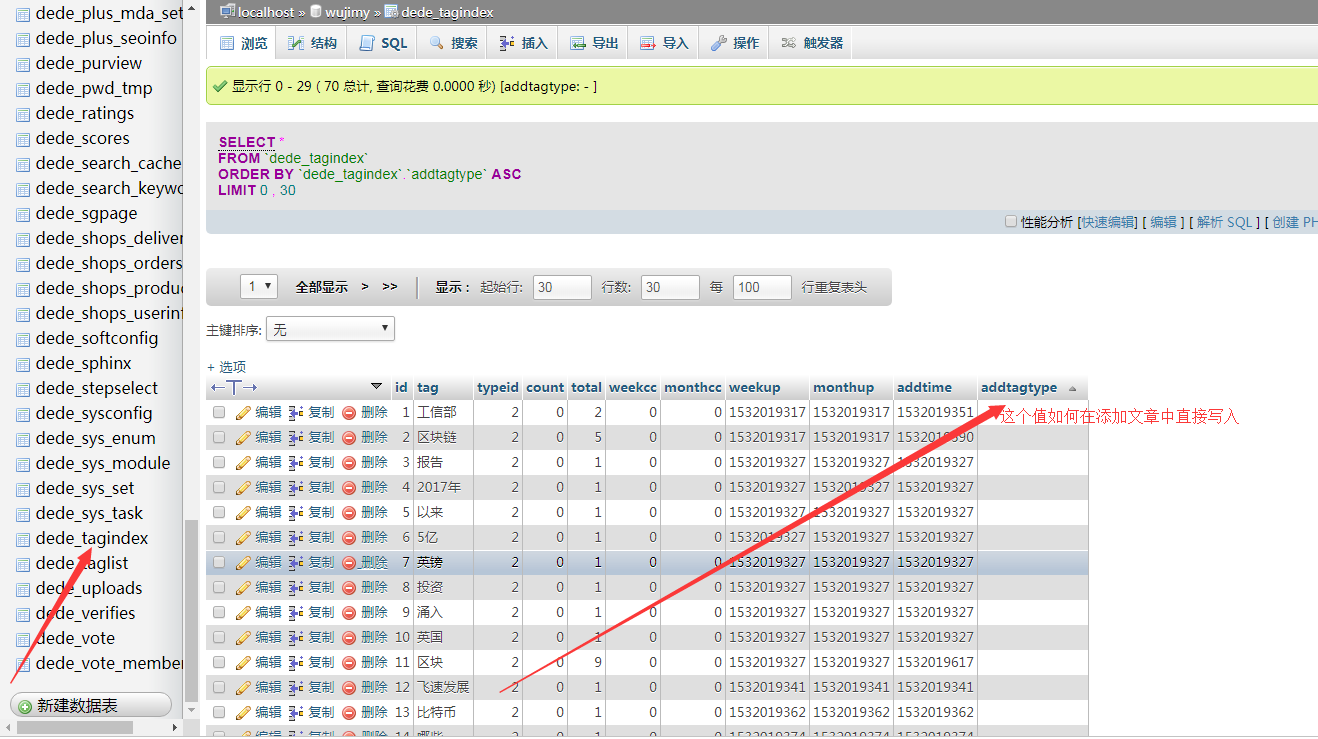Switch to the 导出 export tab
Screen dimensions: 1318x739
point(594,43)
